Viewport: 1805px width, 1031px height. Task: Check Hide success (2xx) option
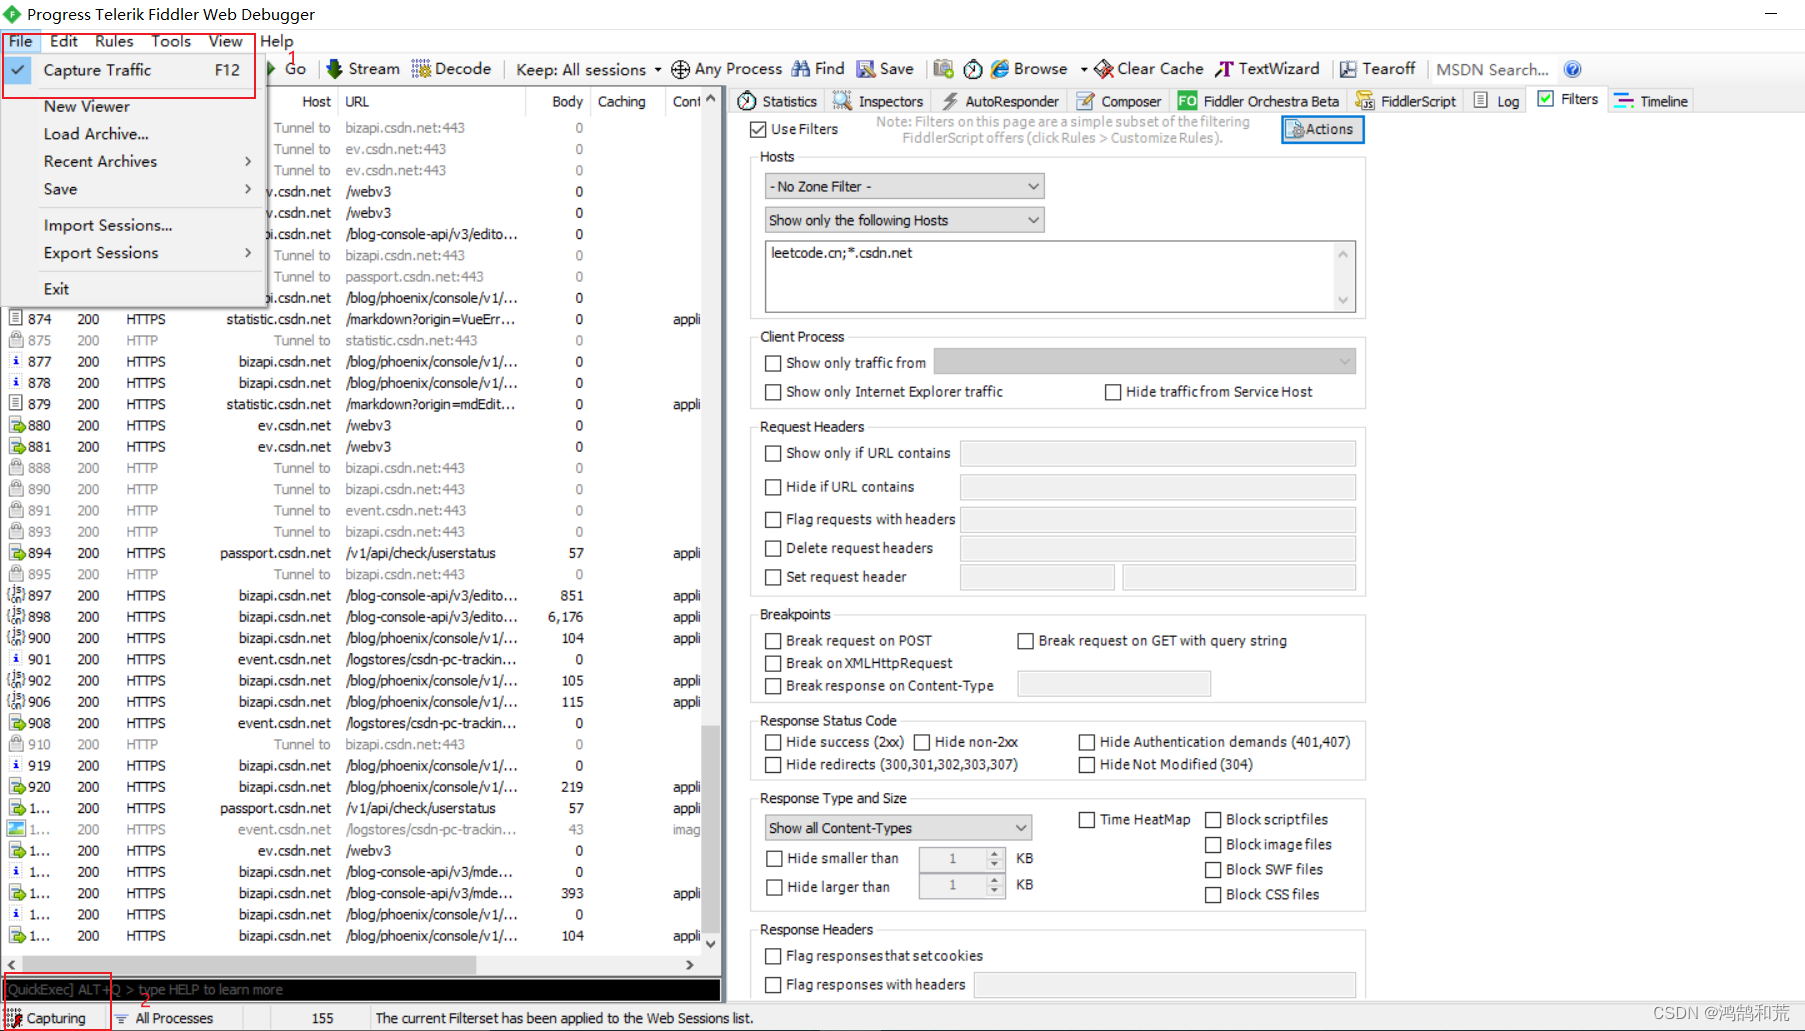point(773,742)
